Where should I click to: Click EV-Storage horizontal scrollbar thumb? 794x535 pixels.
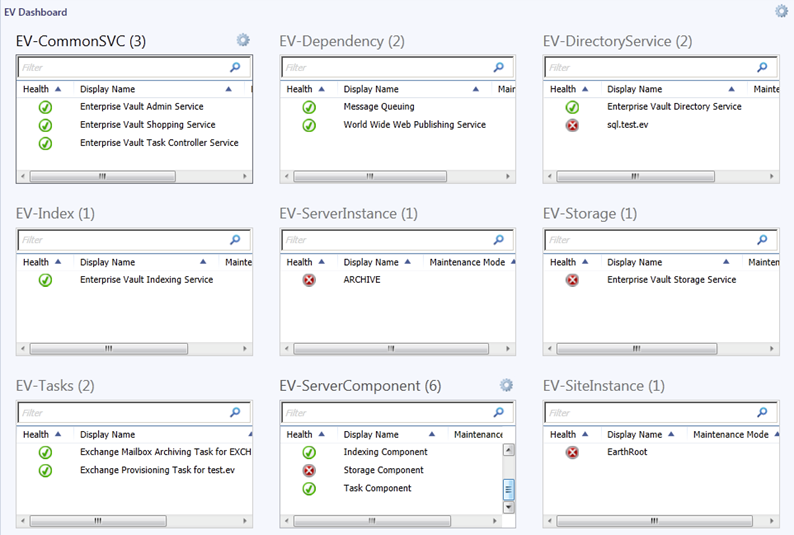[637, 349]
